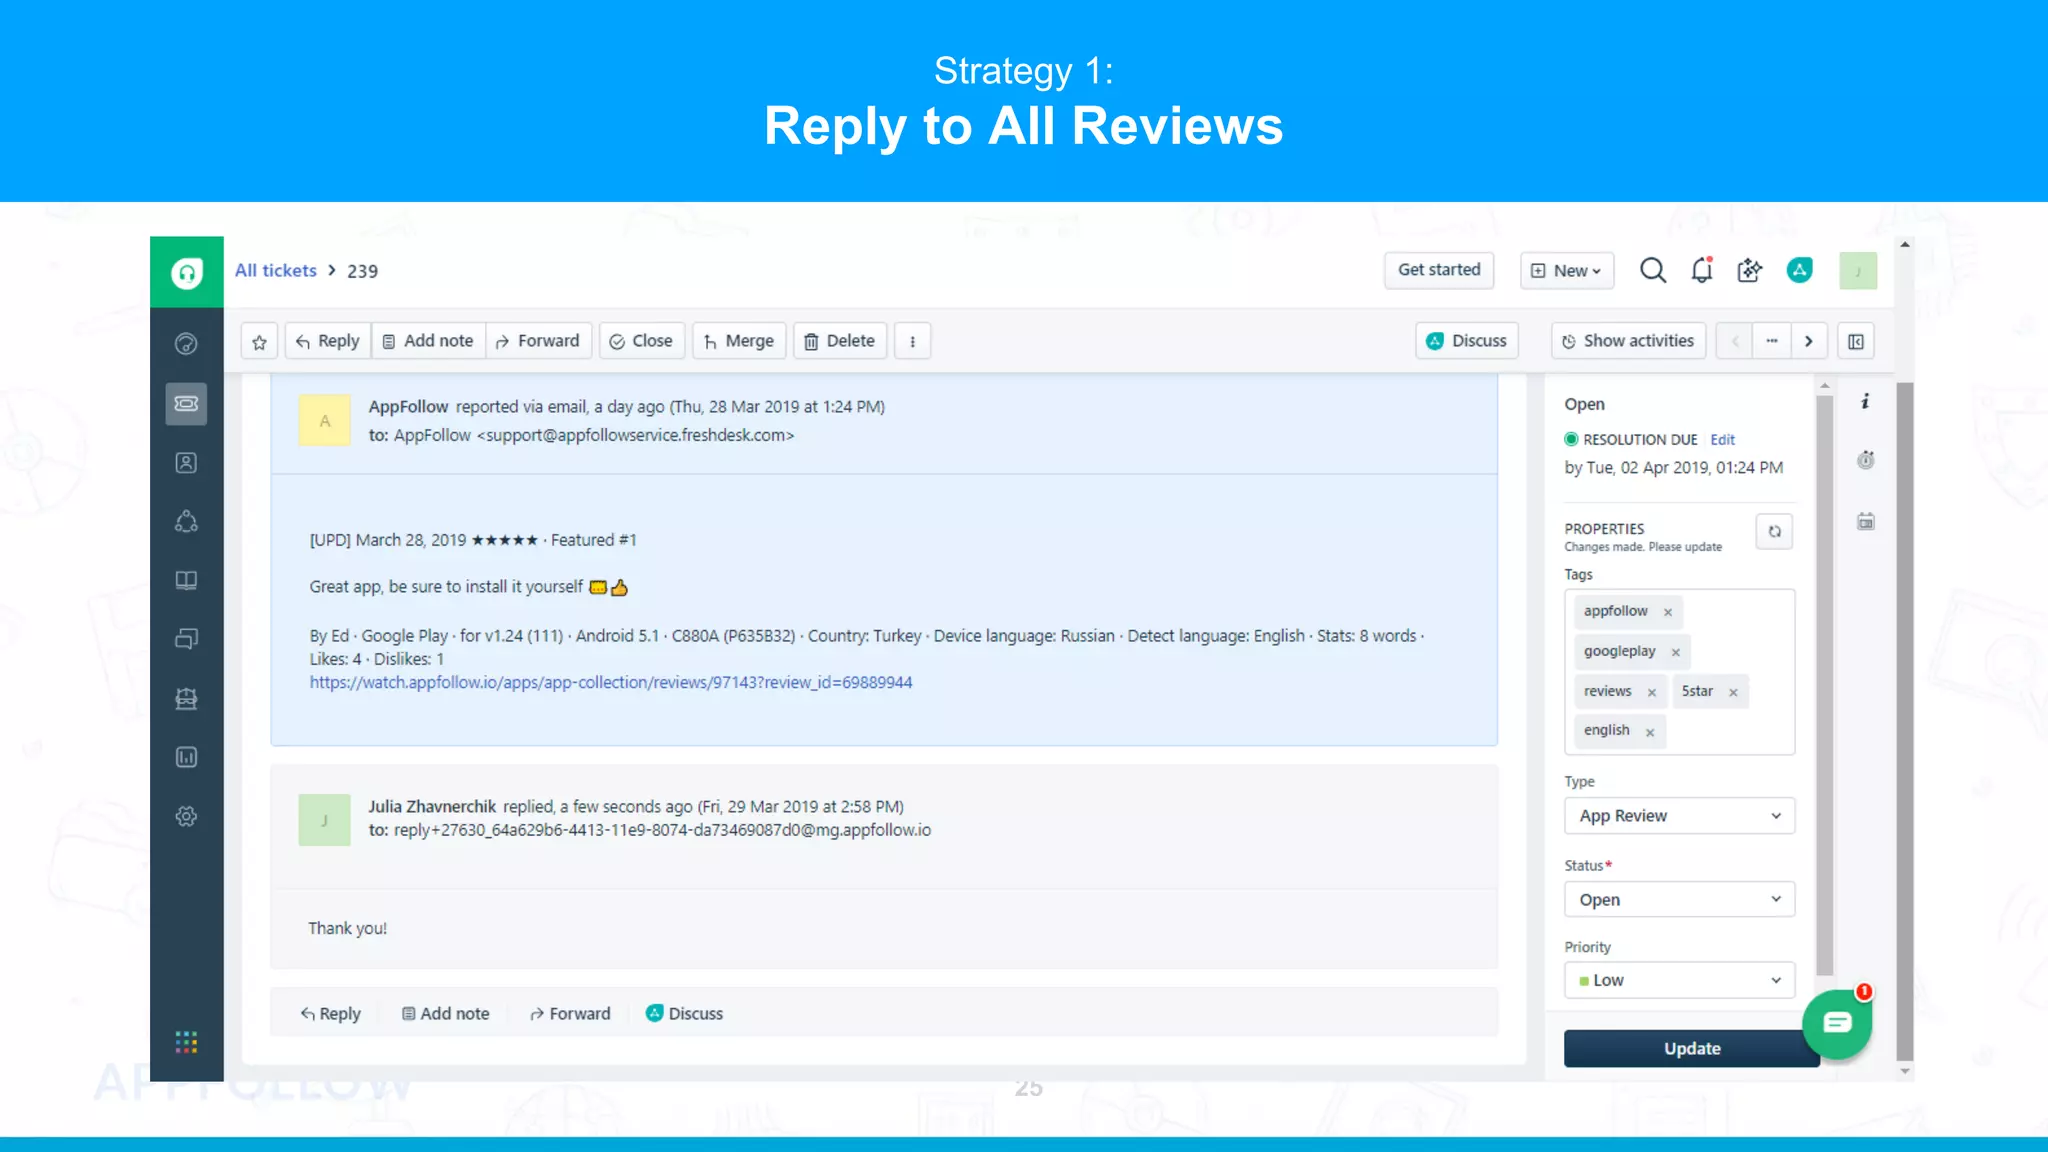The image size is (2048, 1152).
Task: Open the live chat bubble widget
Action: (1837, 1023)
